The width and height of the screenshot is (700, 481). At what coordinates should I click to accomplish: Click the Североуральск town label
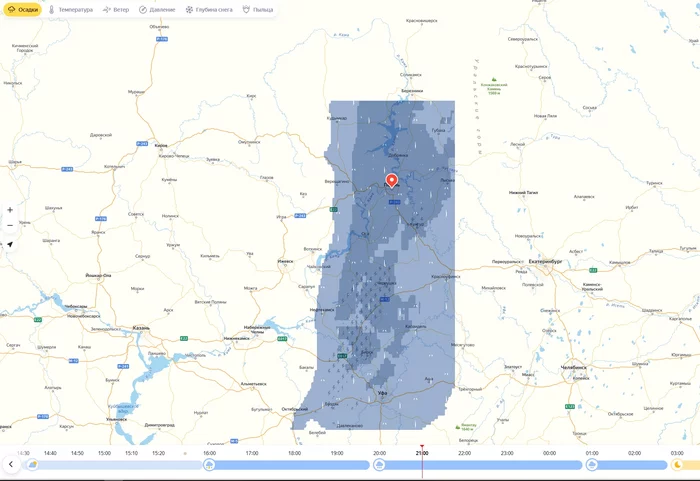click(x=523, y=39)
